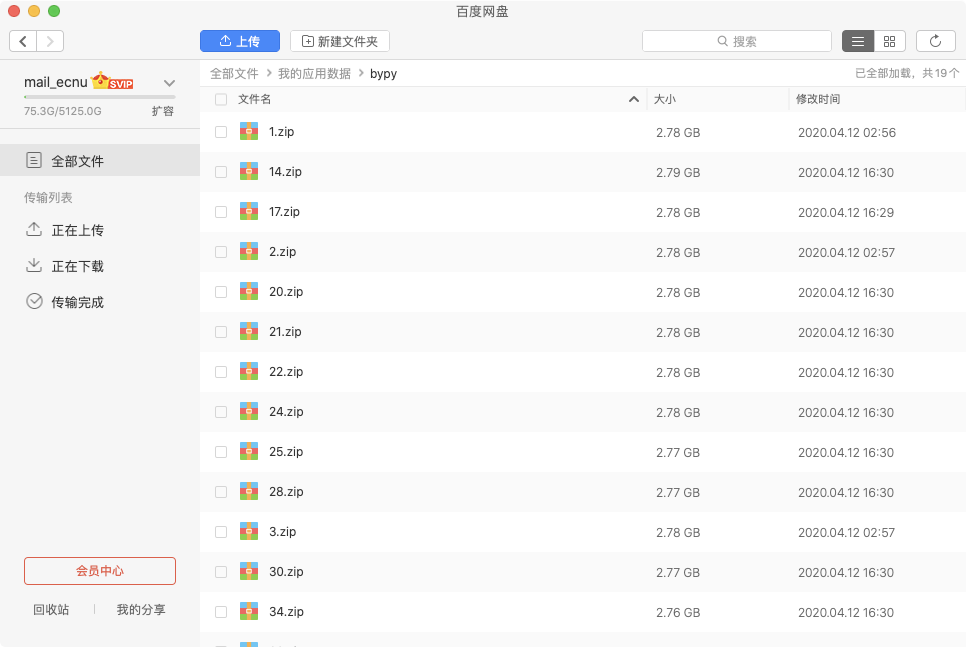The image size is (966, 647).
Task: Click the archive icon of 2.zip
Action: click(x=249, y=251)
